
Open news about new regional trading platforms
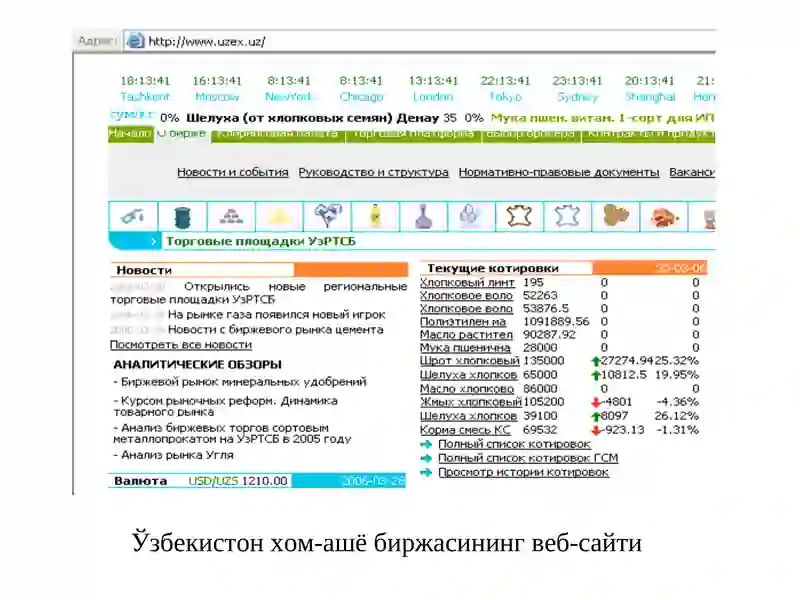click(259, 293)
